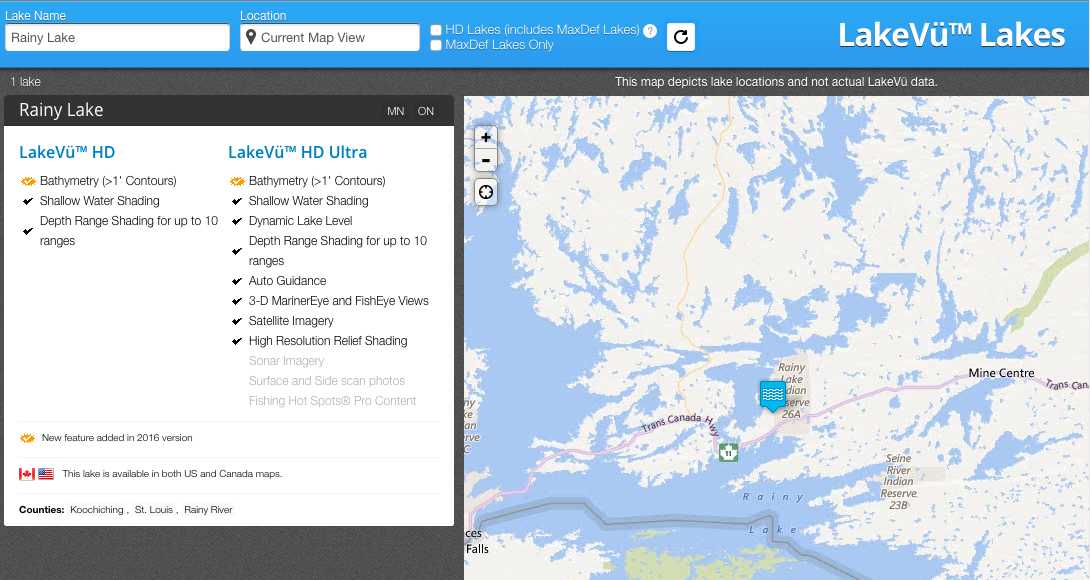The image size is (1090, 580).
Task: Click the burst icon beside LakeVü HD Bathymetry
Action: pos(28,182)
